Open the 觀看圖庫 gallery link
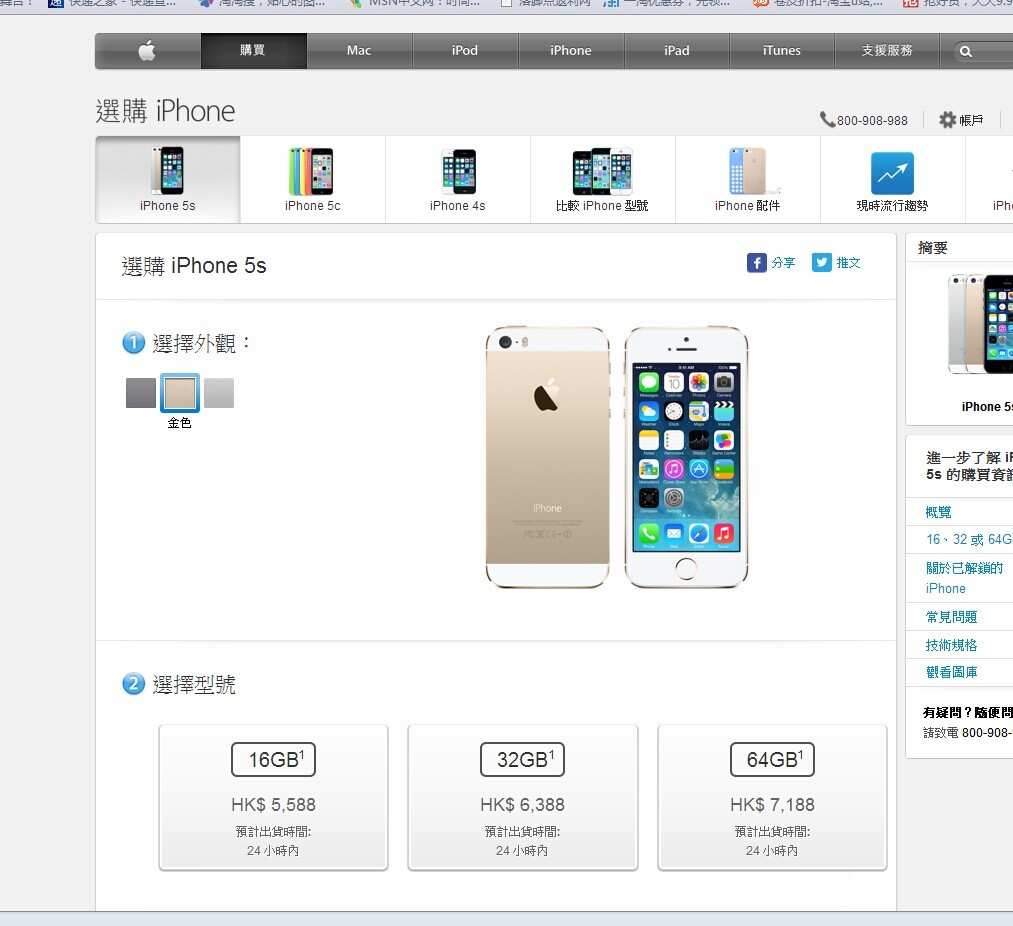1013x926 pixels. 951,672
